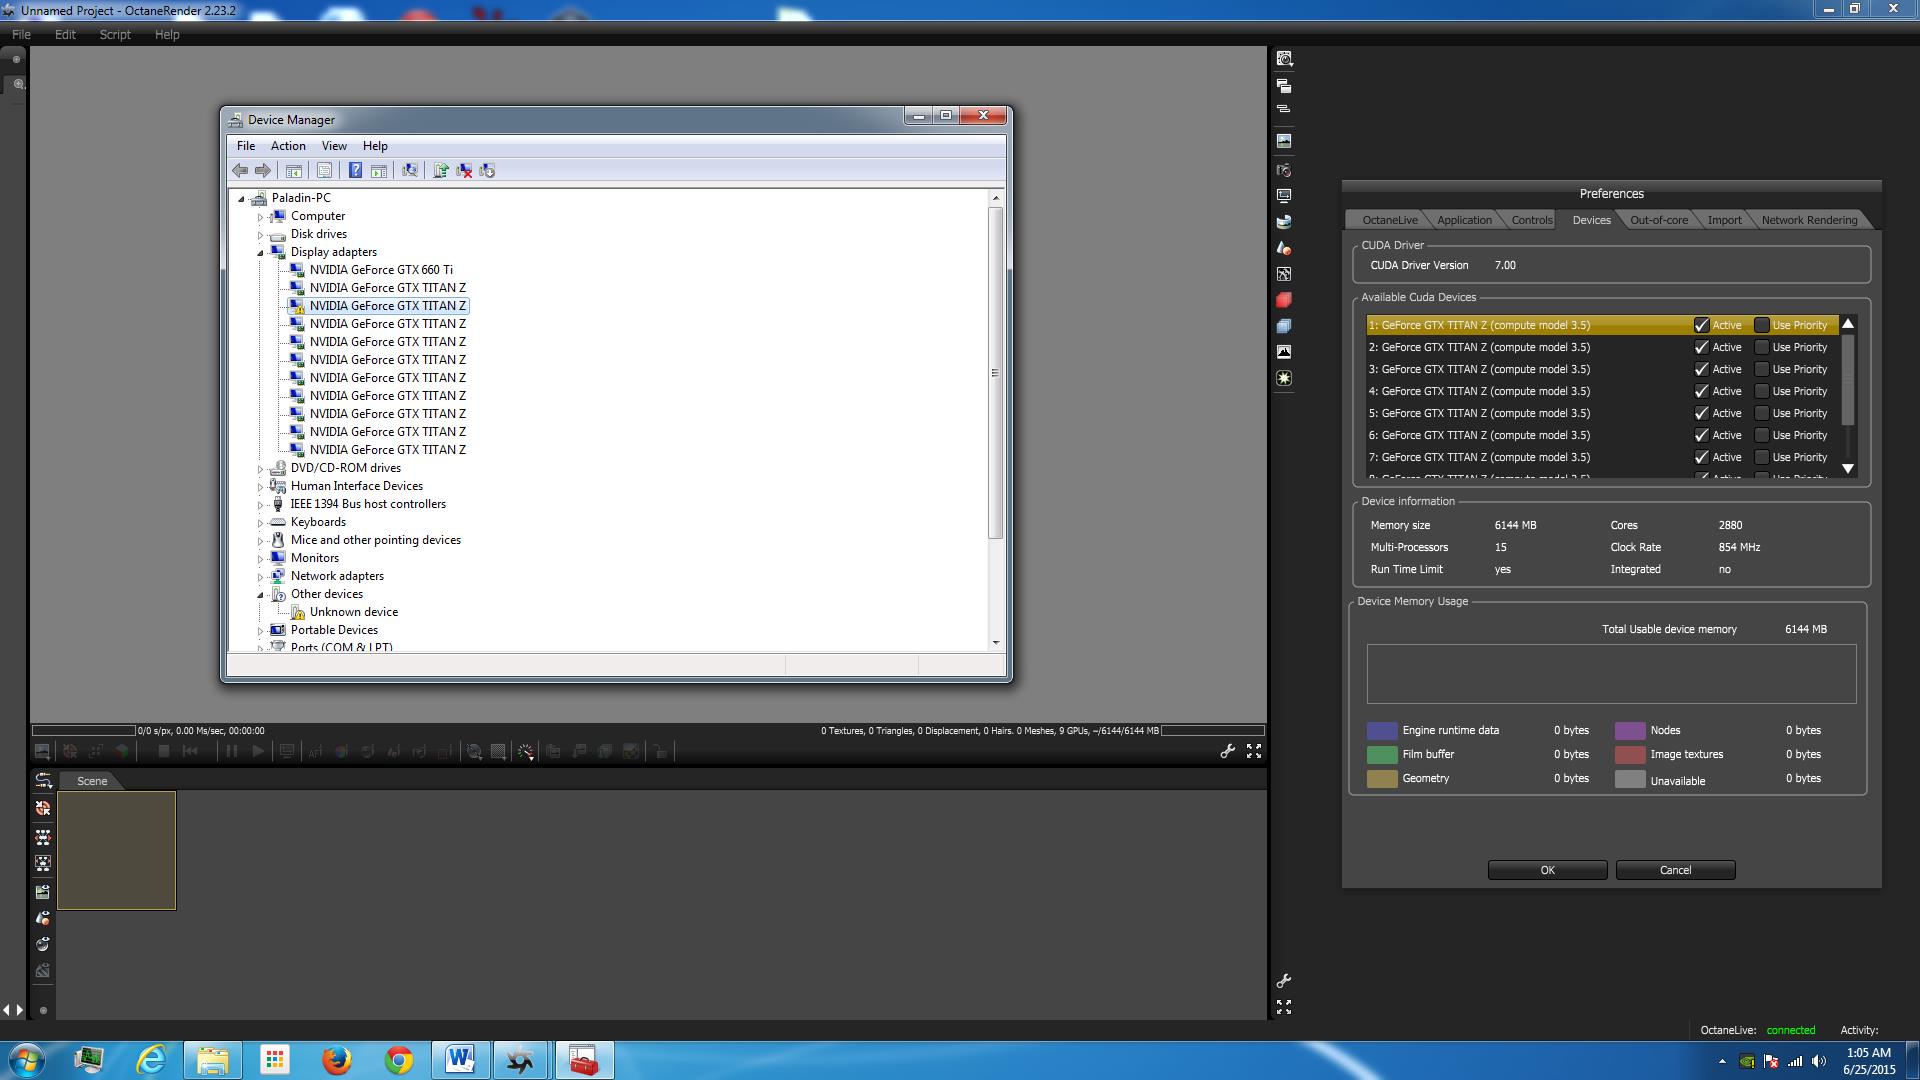Viewport: 1920px width, 1080px height.
Task: Click the Device Manager Back arrow
Action: 240,171
